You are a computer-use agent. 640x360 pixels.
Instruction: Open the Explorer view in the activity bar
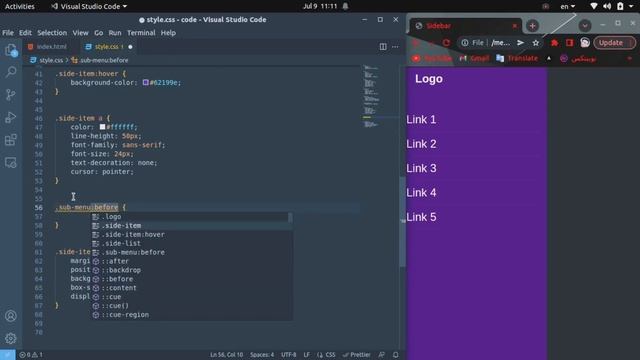click(11, 51)
